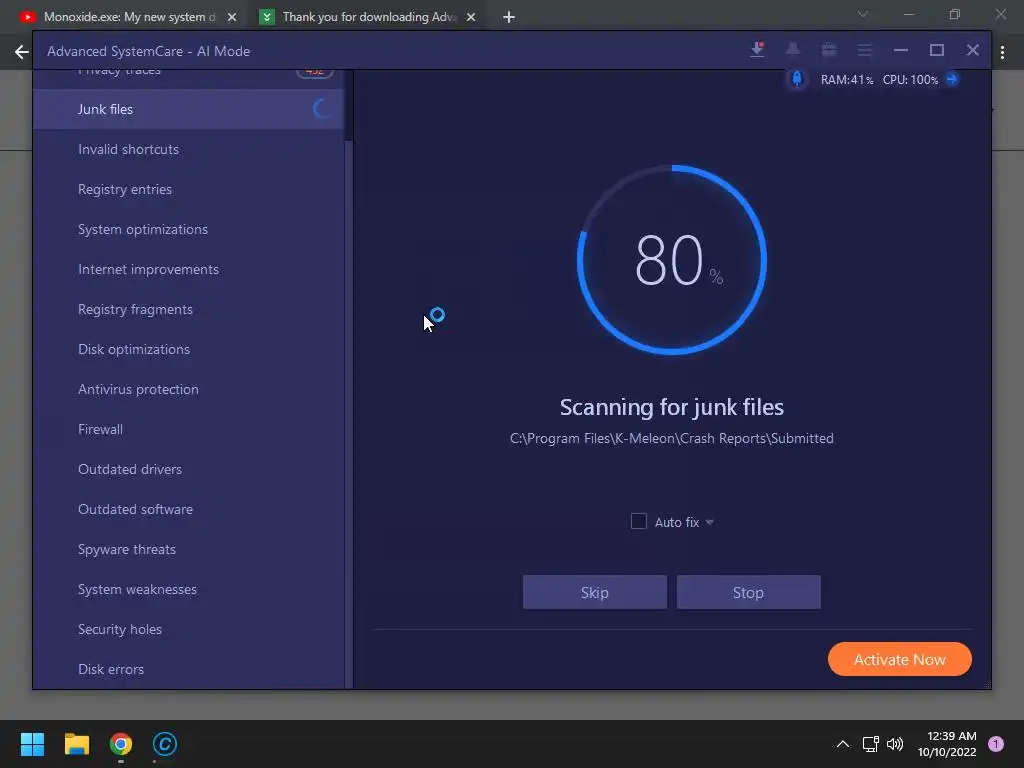This screenshot has height=768, width=1024.
Task: Click the Windows Start button
Action: coord(32,744)
